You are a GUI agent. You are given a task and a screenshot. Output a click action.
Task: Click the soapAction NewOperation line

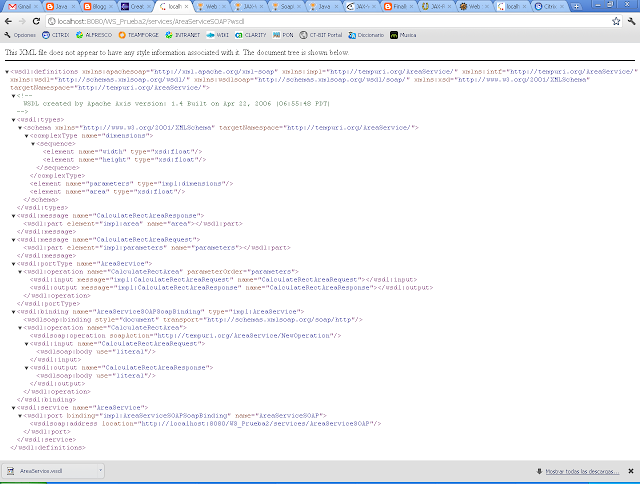point(185,336)
